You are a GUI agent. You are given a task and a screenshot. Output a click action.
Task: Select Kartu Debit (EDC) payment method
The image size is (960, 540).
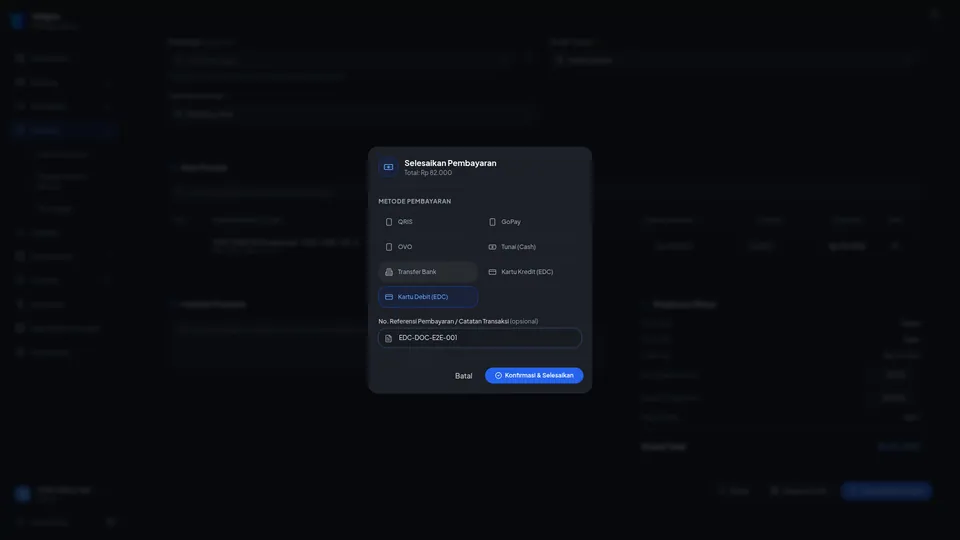click(x=428, y=297)
